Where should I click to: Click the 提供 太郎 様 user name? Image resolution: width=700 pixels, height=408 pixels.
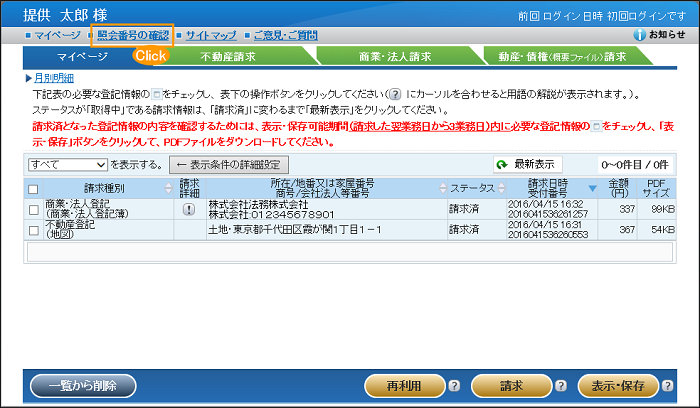pos(65,15)
